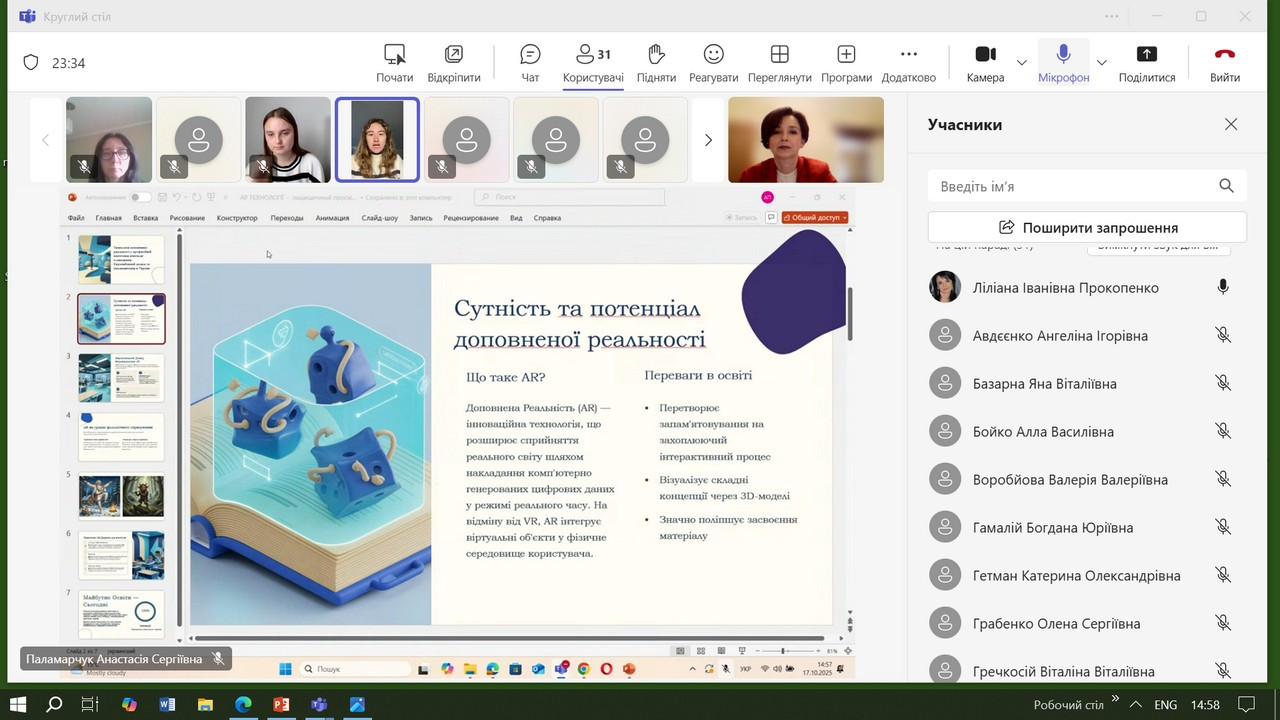The image size is (1280, 720).
Task: Click Pop out (Відкріпити) icon
Action: point(454,63)
